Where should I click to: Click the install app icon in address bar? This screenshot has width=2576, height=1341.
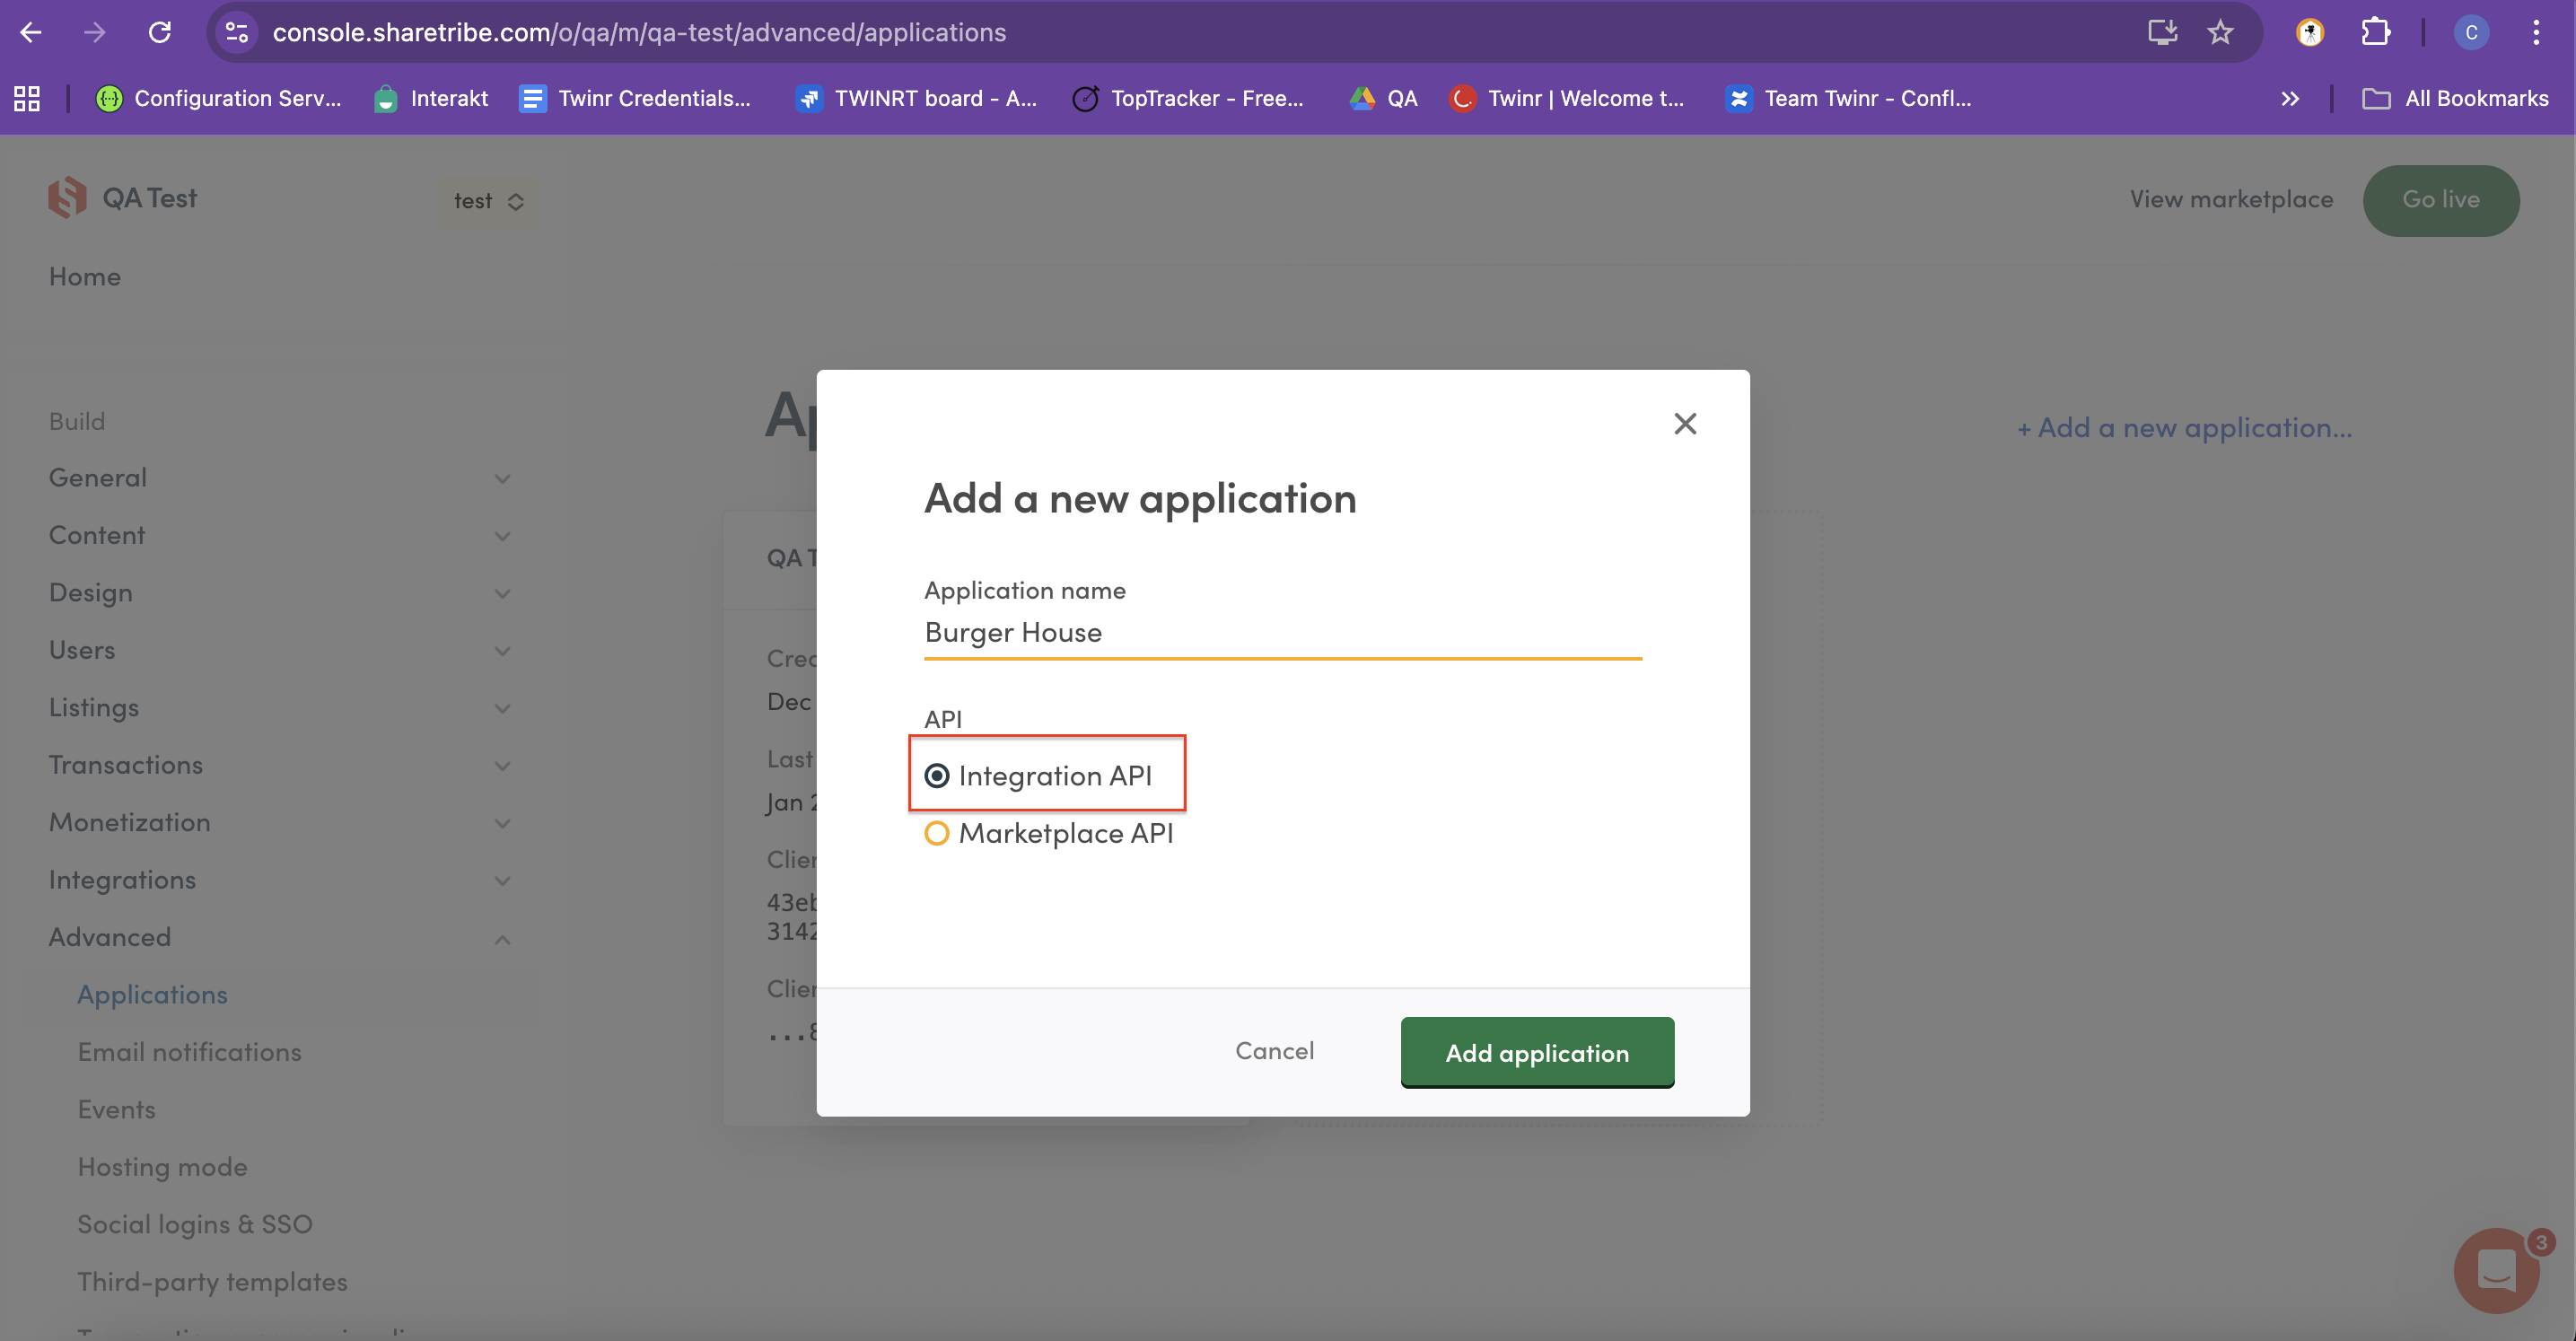pyautogui.click(x=2162, y=32)
